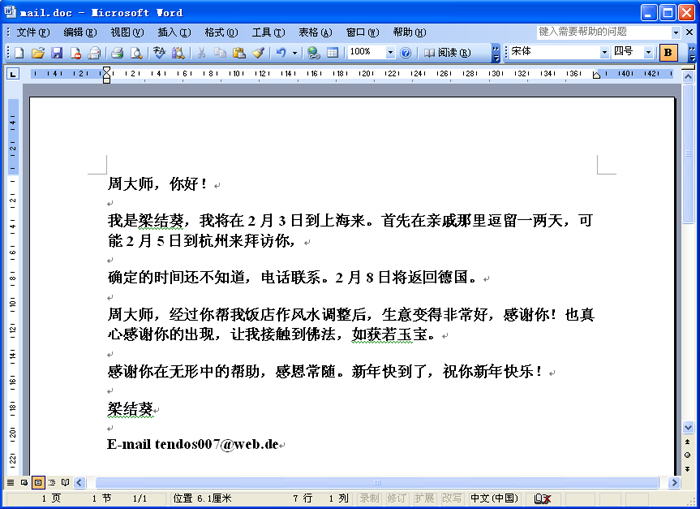
Task: Open the 帮助 (Help) menu
Action: point(409,33)
